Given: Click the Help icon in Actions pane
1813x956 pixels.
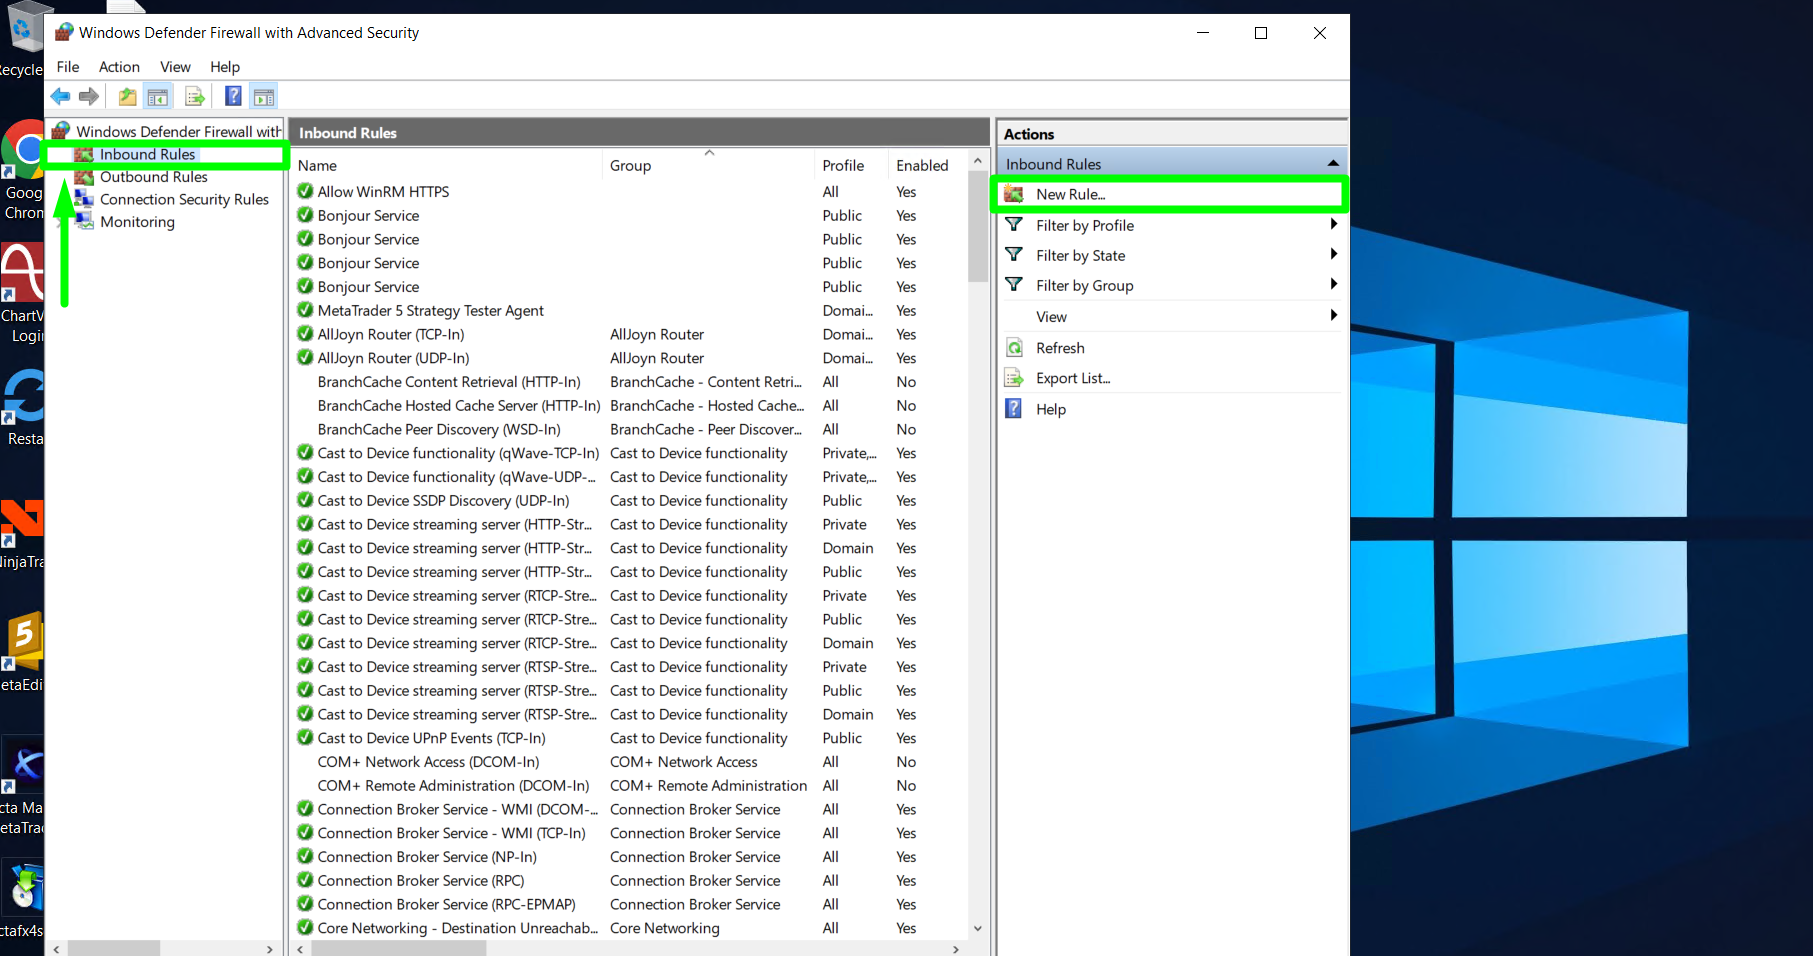Looking at the screenshot, I should [x=1014, y=409].
